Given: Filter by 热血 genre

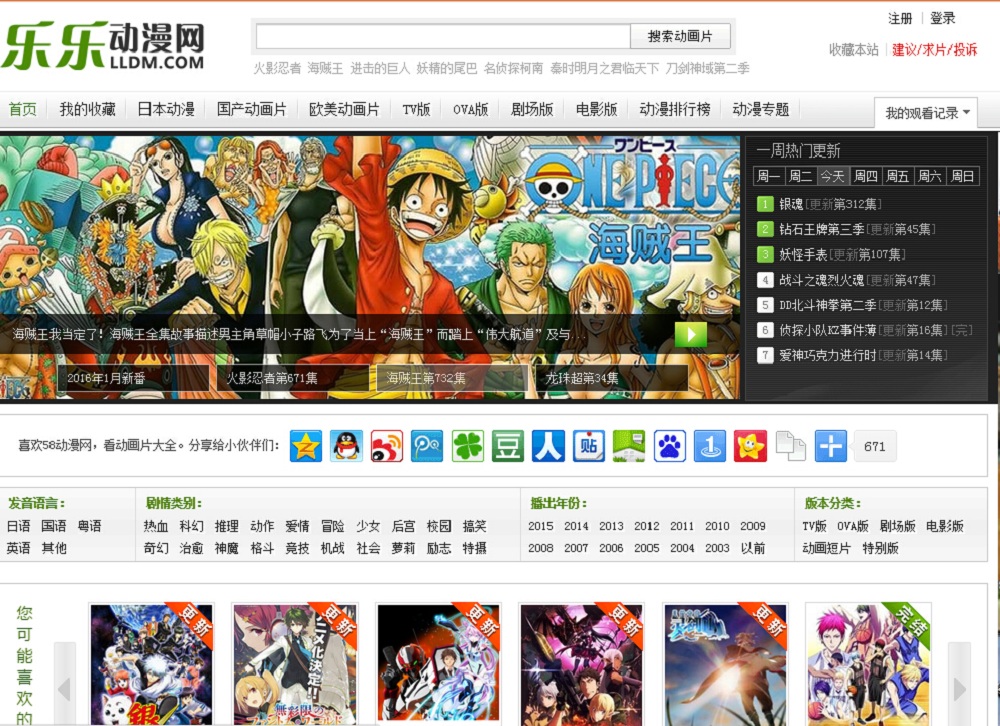Looking at the screenshot, I should point(156,526).
